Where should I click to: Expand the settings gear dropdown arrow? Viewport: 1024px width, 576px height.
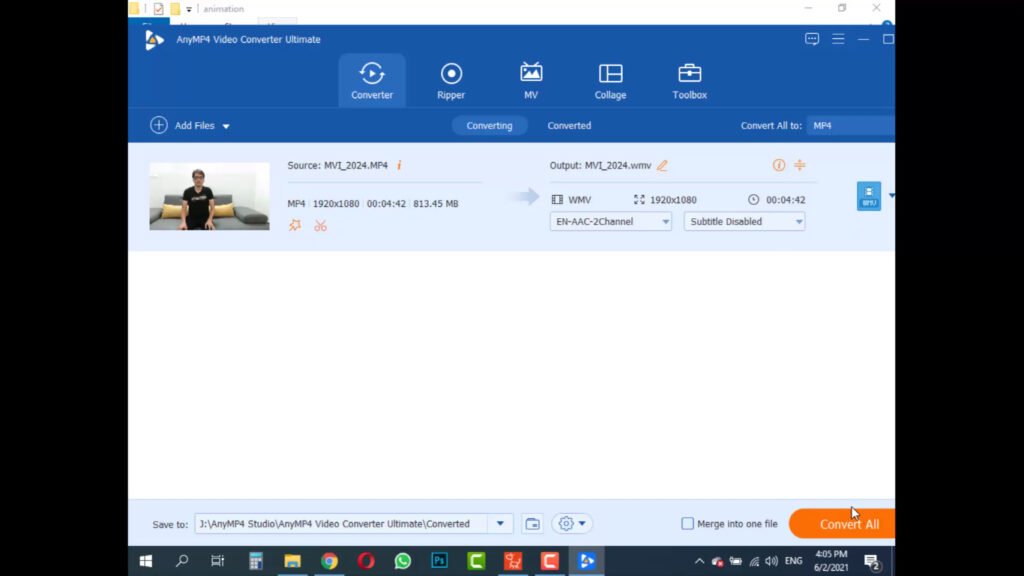(x=582, y=524)
